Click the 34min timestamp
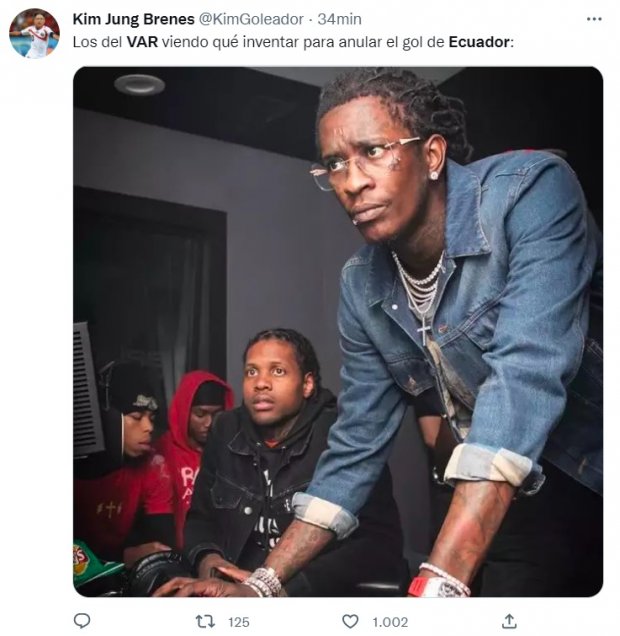 339,19
